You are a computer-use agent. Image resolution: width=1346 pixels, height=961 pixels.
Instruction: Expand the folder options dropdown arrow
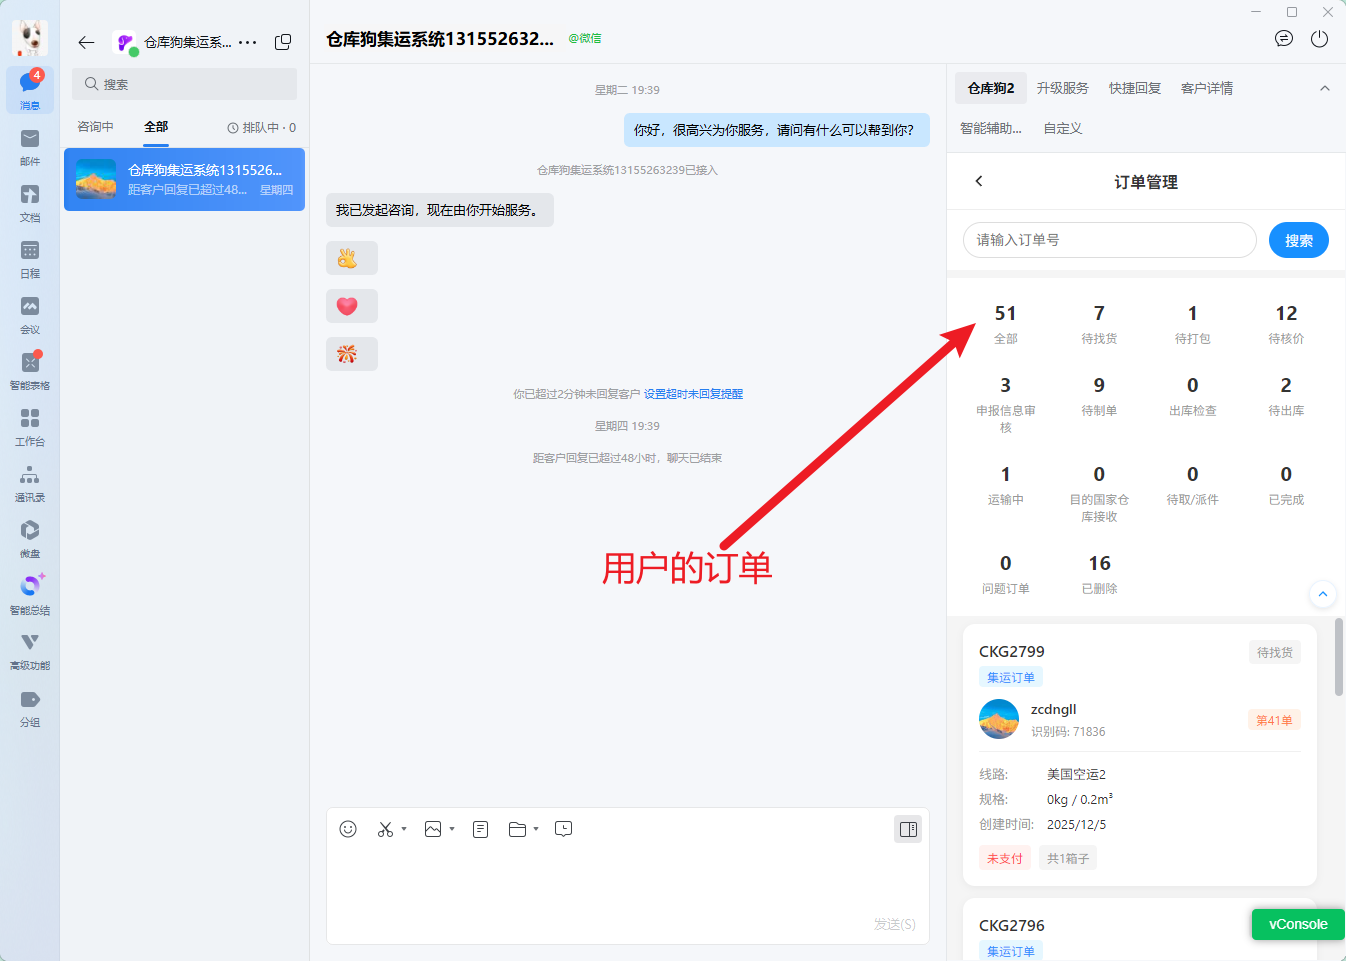536,829
